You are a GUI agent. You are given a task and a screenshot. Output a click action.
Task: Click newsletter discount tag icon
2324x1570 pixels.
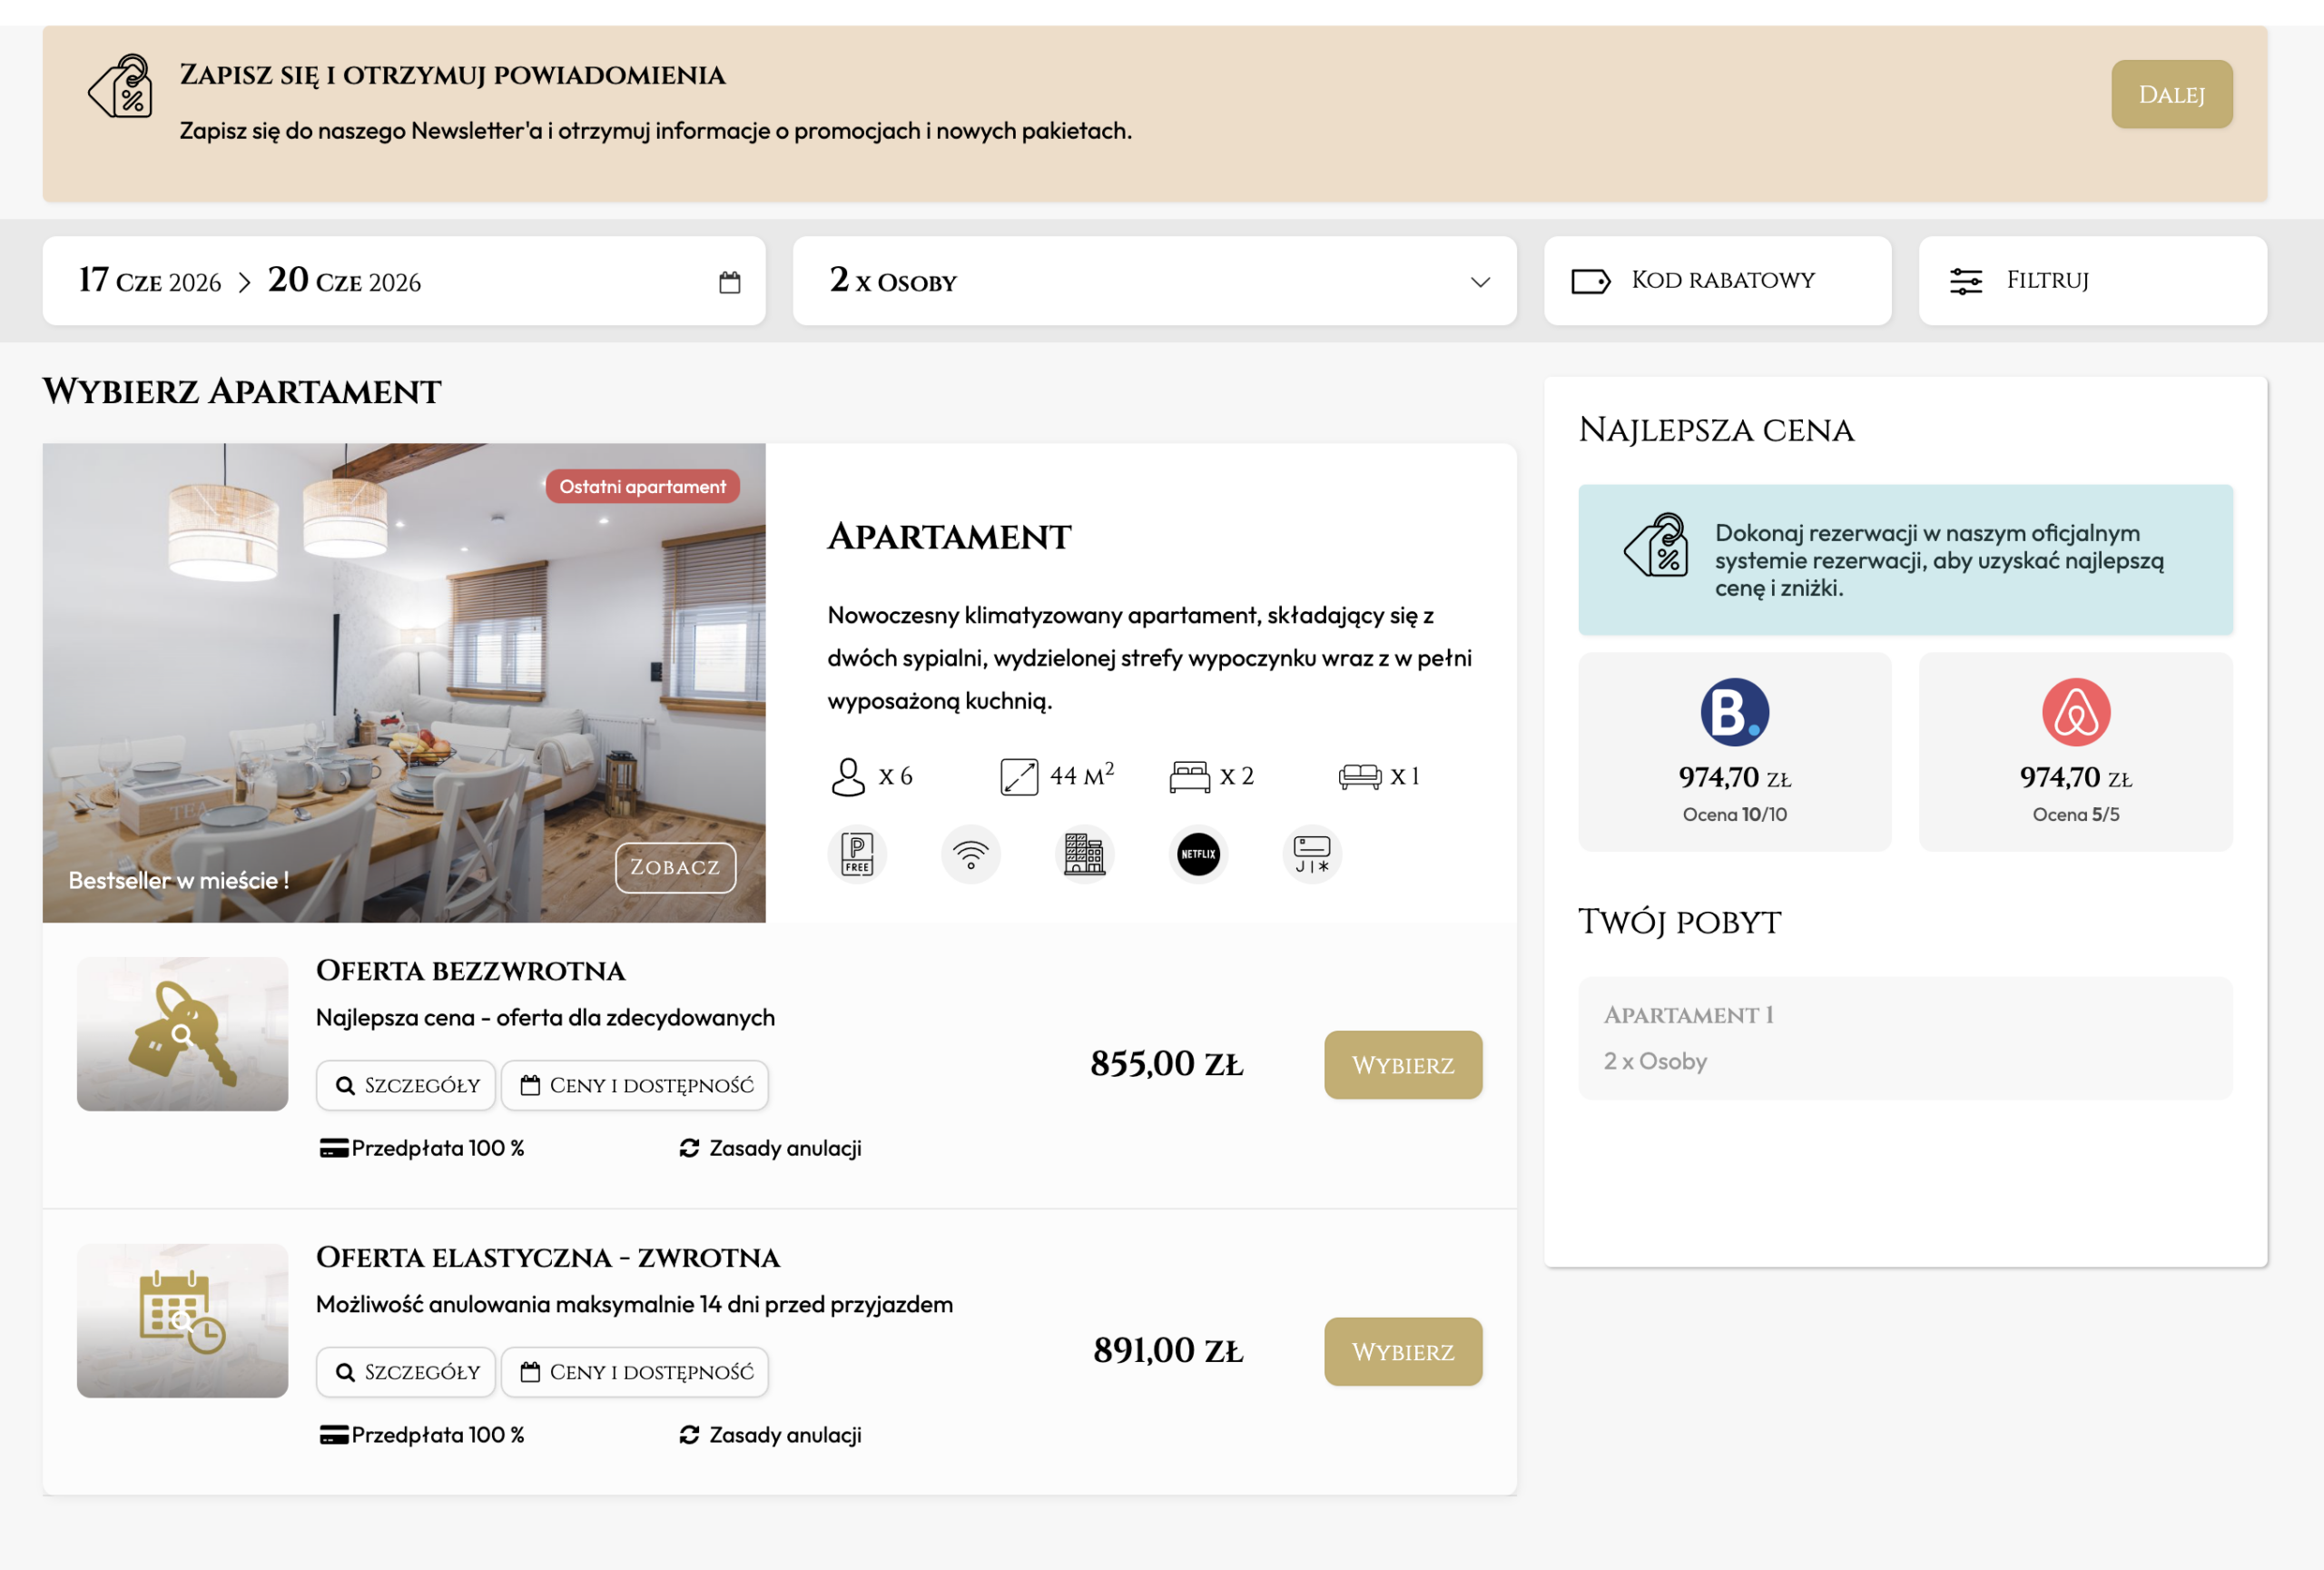[x=121, y=87]
